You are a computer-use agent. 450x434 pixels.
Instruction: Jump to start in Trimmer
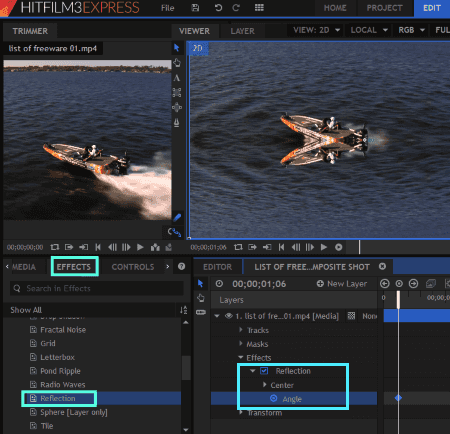(98, 247)
